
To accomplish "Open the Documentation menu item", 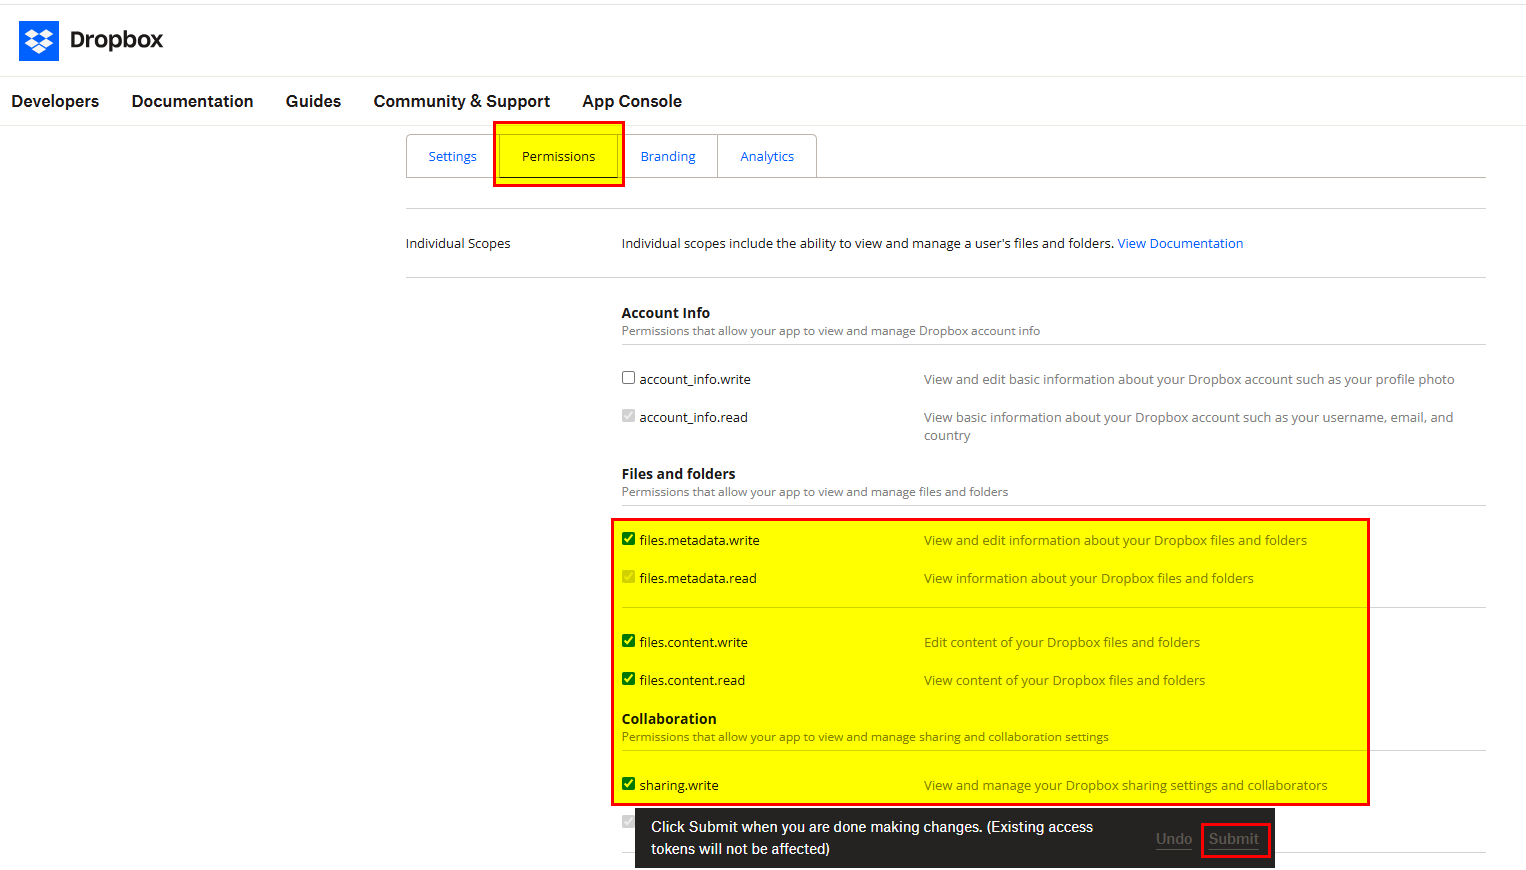I will (192, 101).
